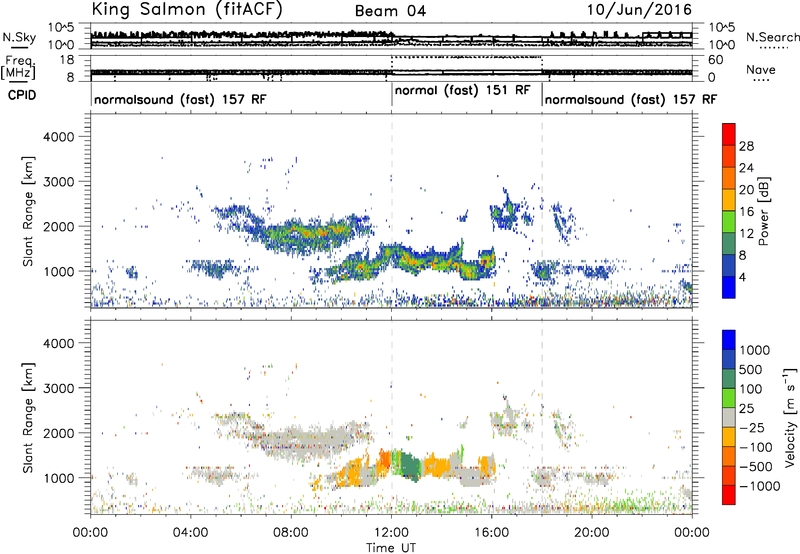Image resolution: width=800 pixels, height=554 pixels.
Task: Click the 'normal (fast) 151 RF' label
Action: [463, 91]
